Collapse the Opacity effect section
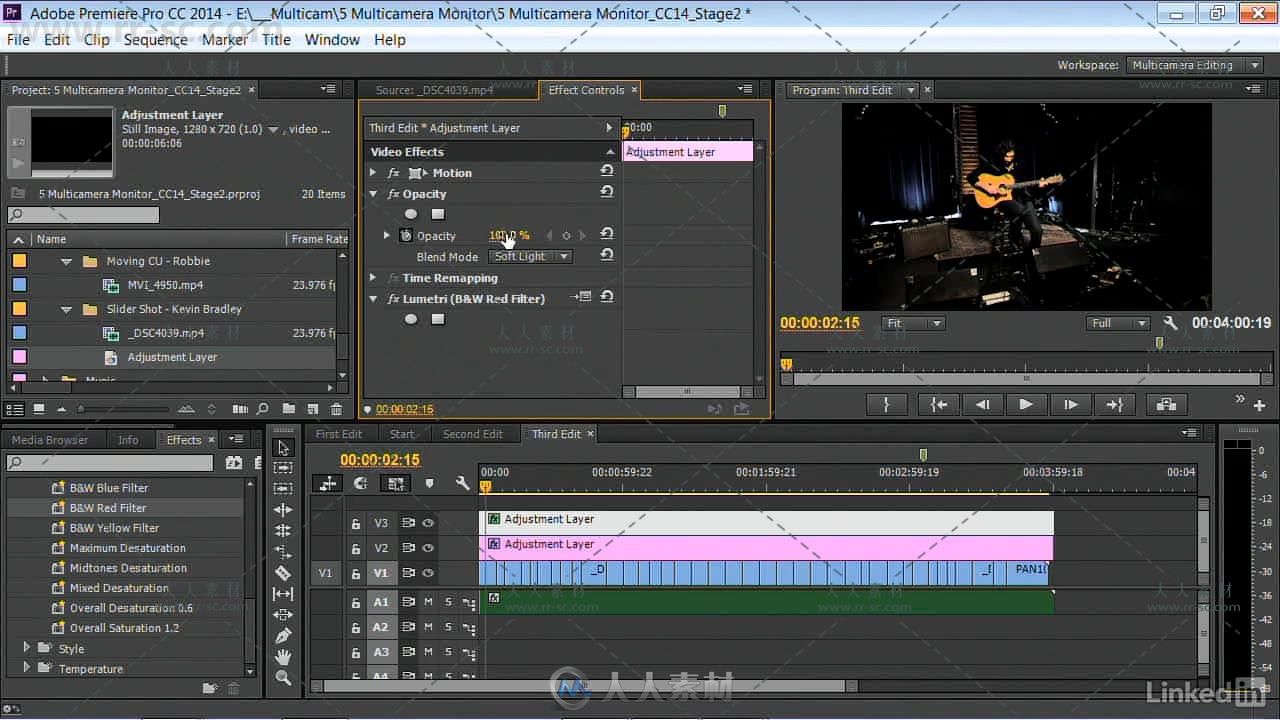This screenshot has width=1280, height=720. (x=373, y=194)
